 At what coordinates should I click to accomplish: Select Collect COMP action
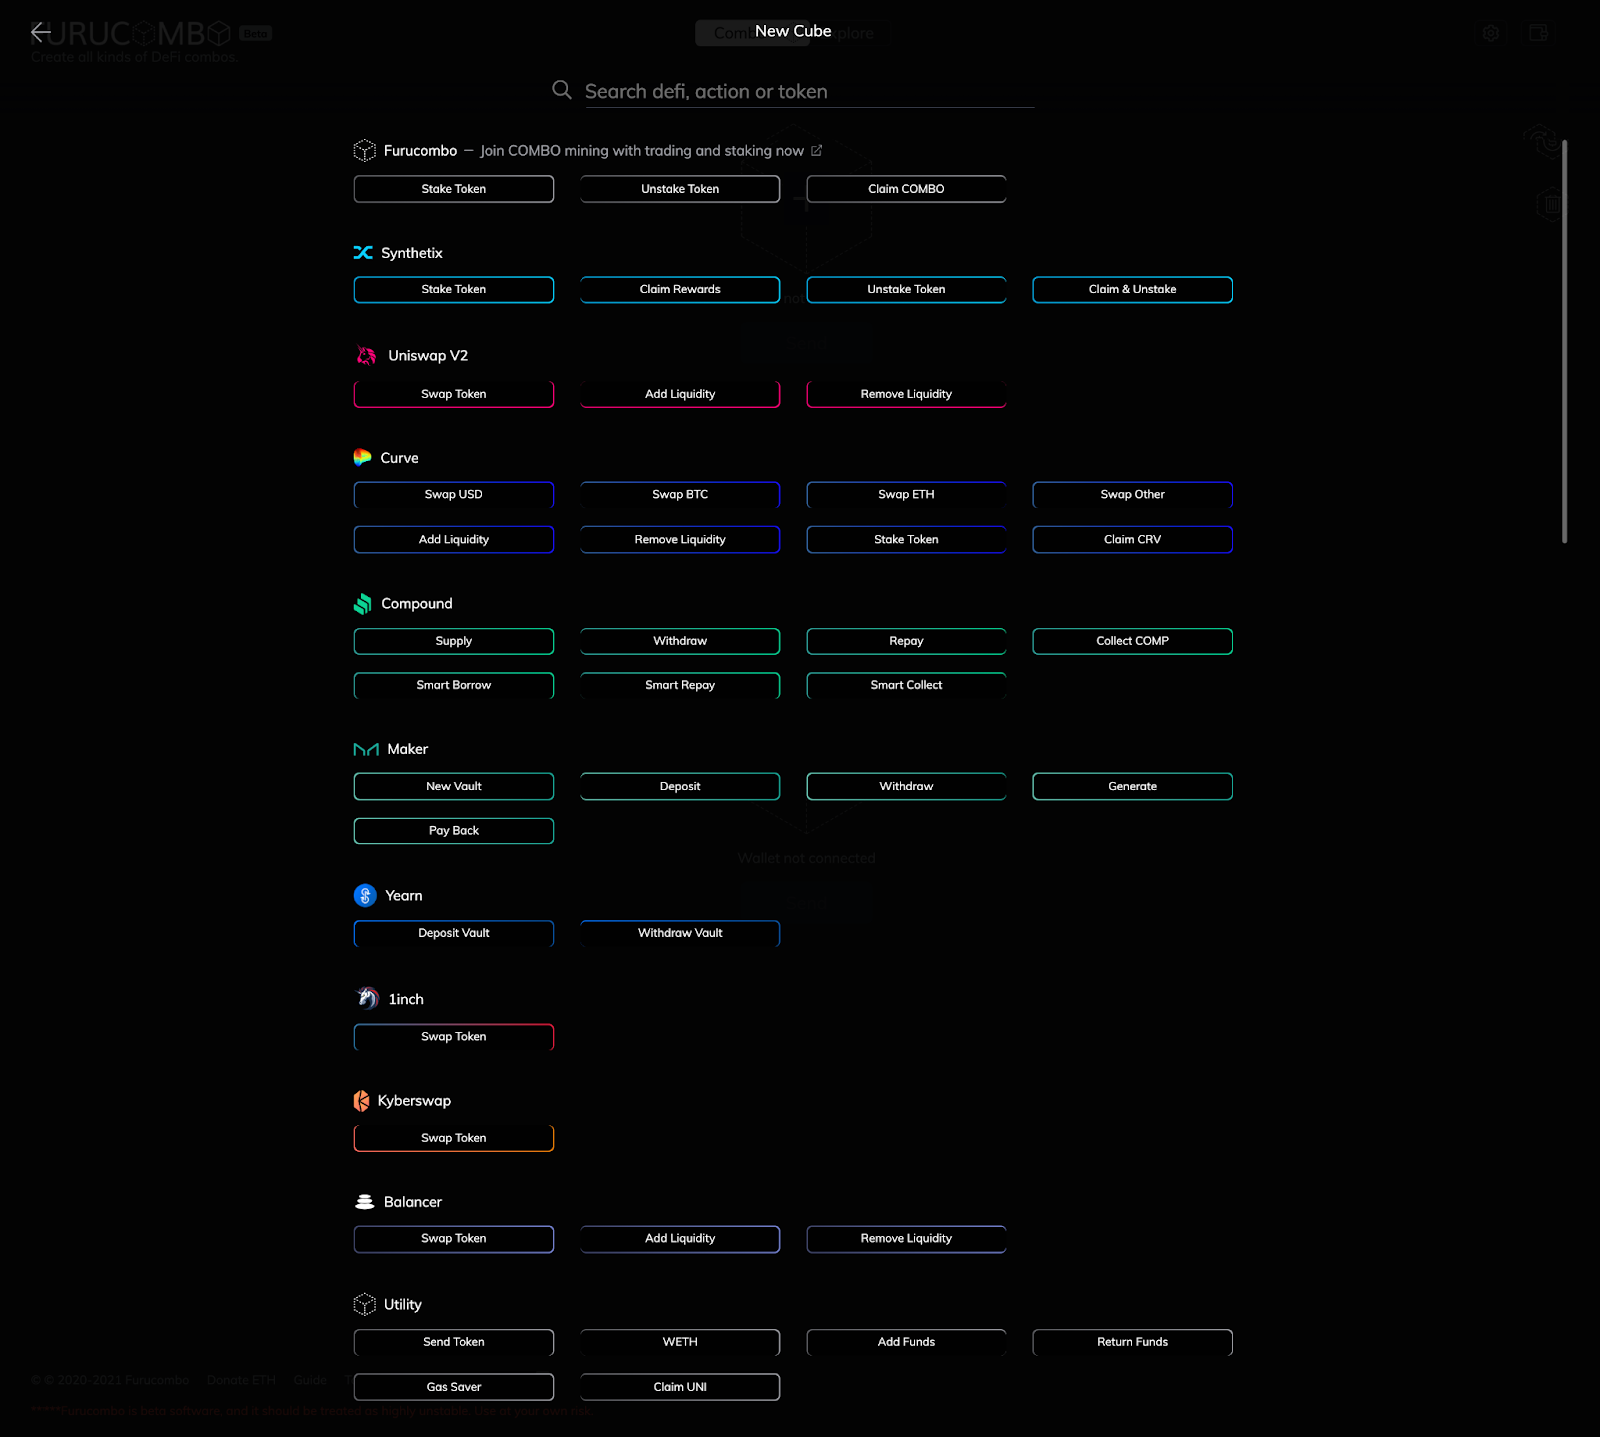(1132, 641)
